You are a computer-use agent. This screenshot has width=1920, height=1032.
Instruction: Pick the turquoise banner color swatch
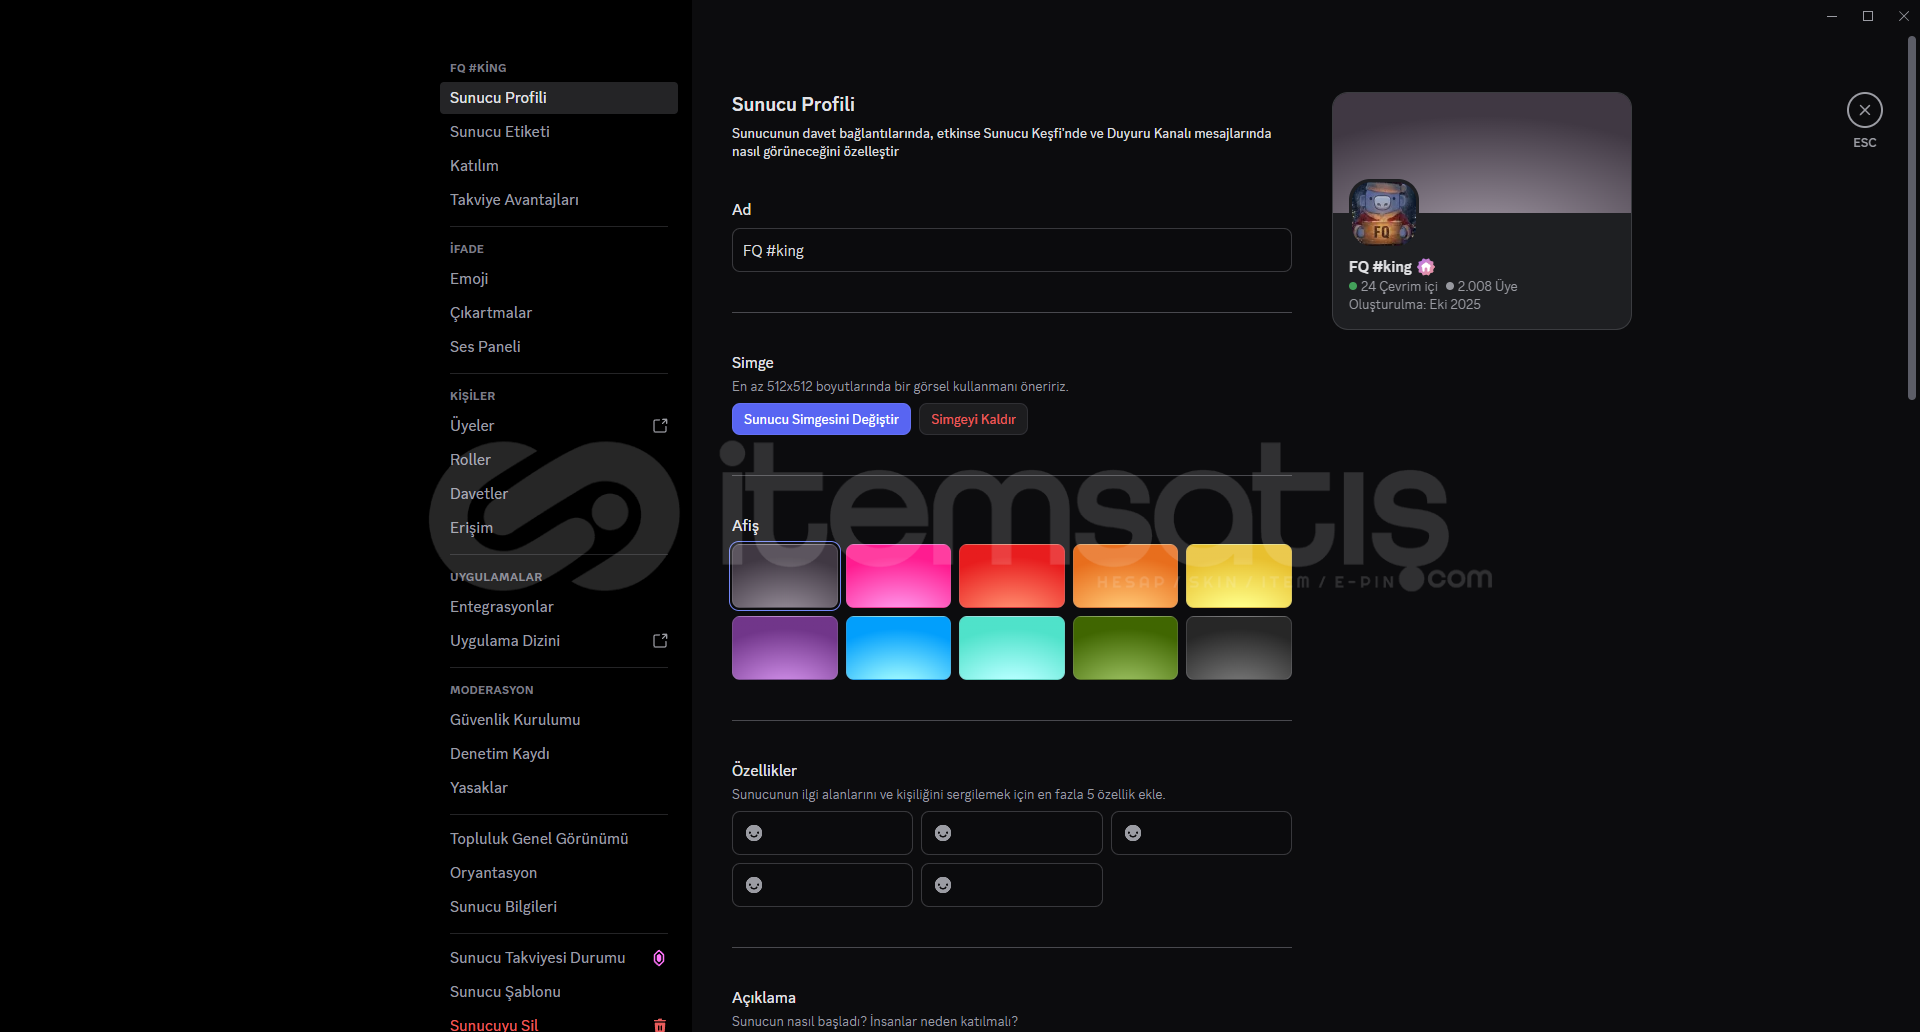(x=1011, y=648)
